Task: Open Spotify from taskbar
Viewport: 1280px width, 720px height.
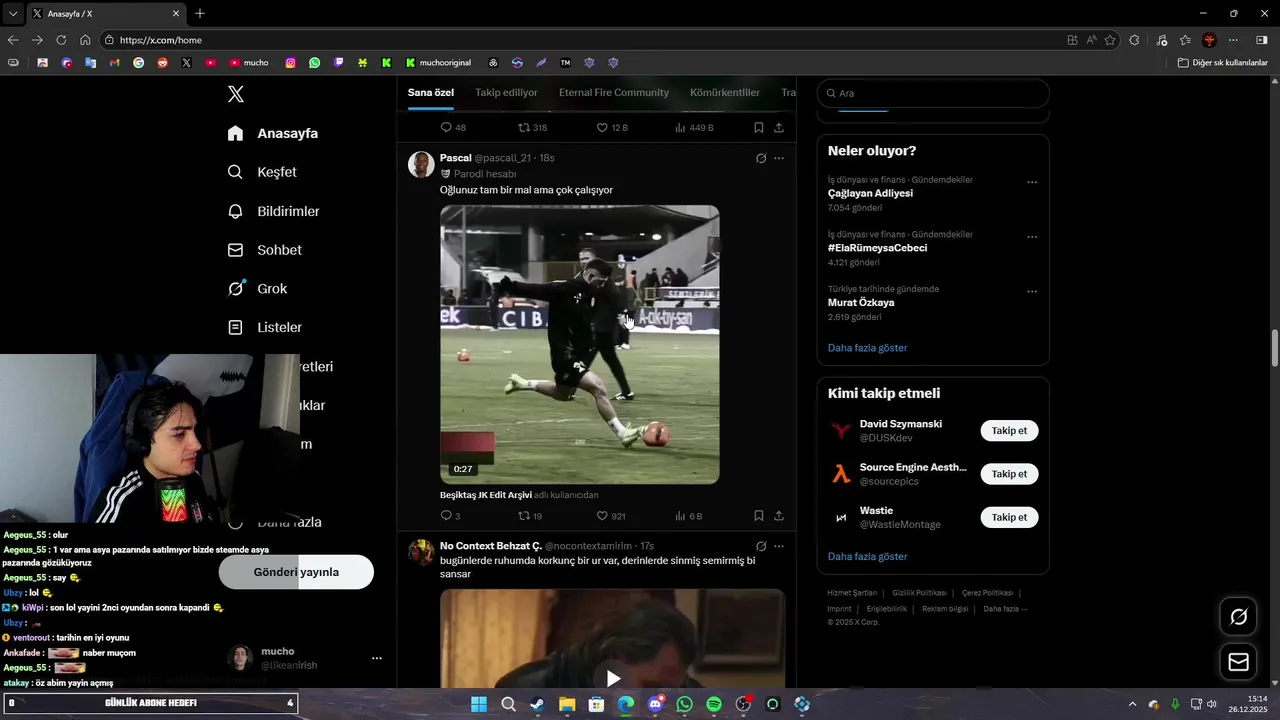Action: 714,704
